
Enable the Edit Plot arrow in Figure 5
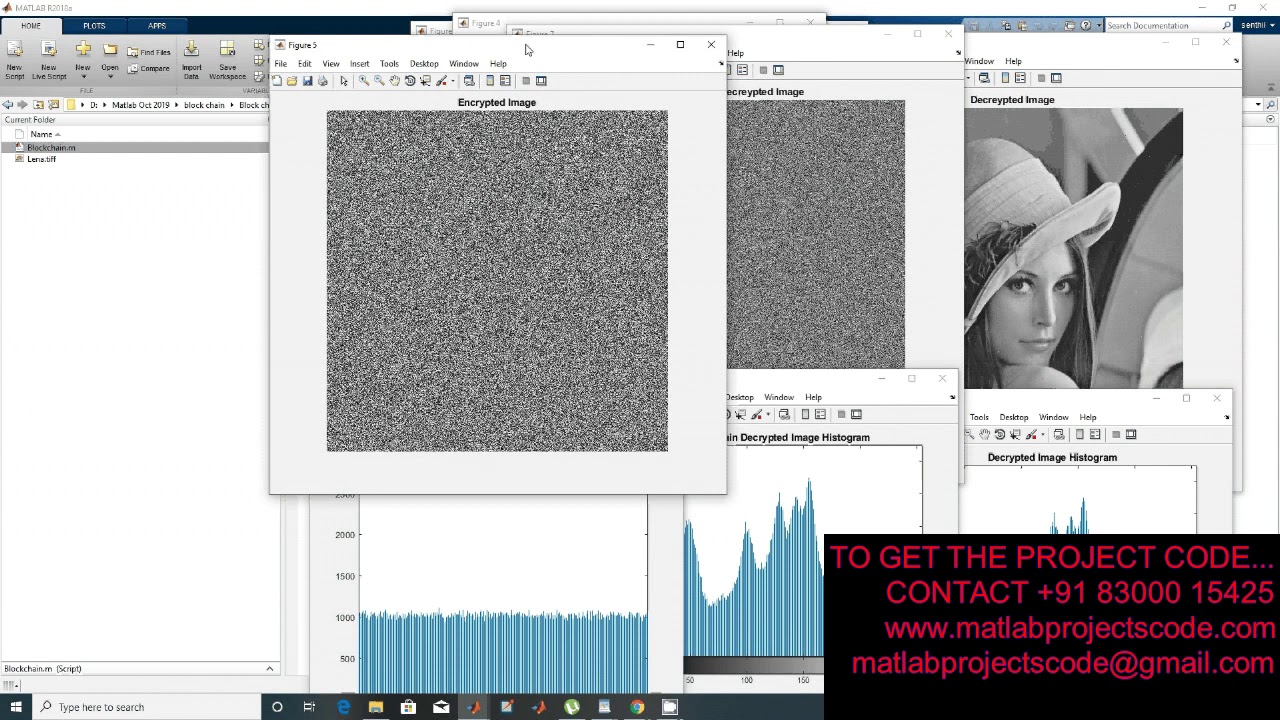click(344, 81)
